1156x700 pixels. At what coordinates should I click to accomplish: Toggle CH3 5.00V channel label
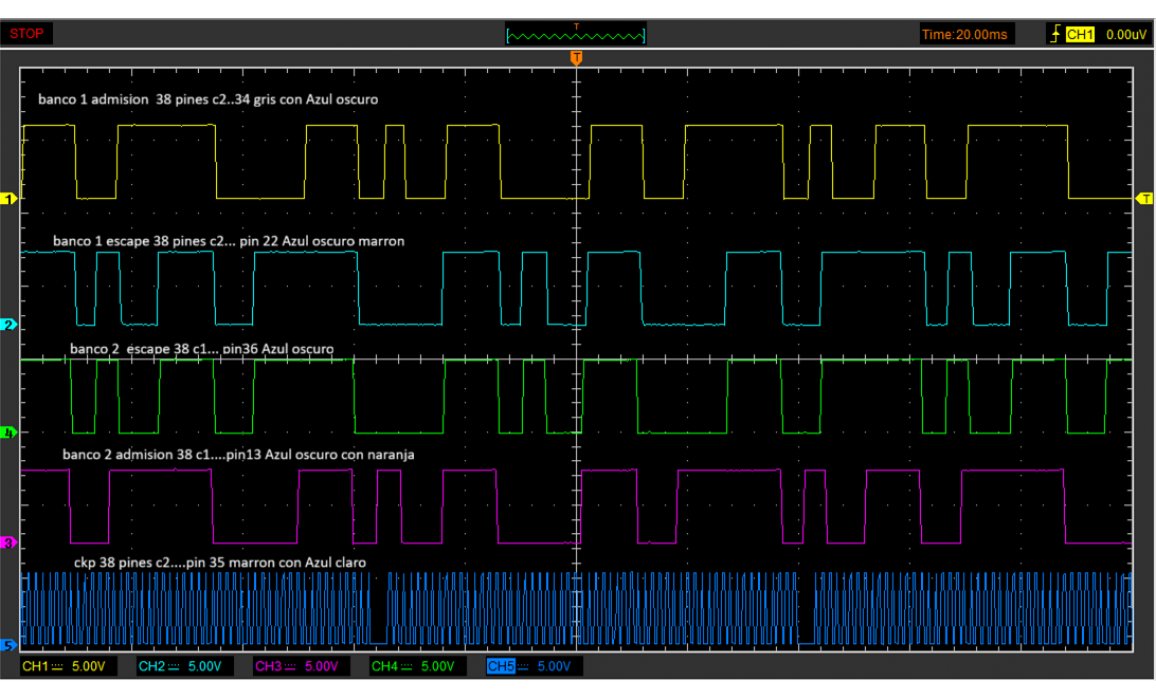(x=302, y=666)
